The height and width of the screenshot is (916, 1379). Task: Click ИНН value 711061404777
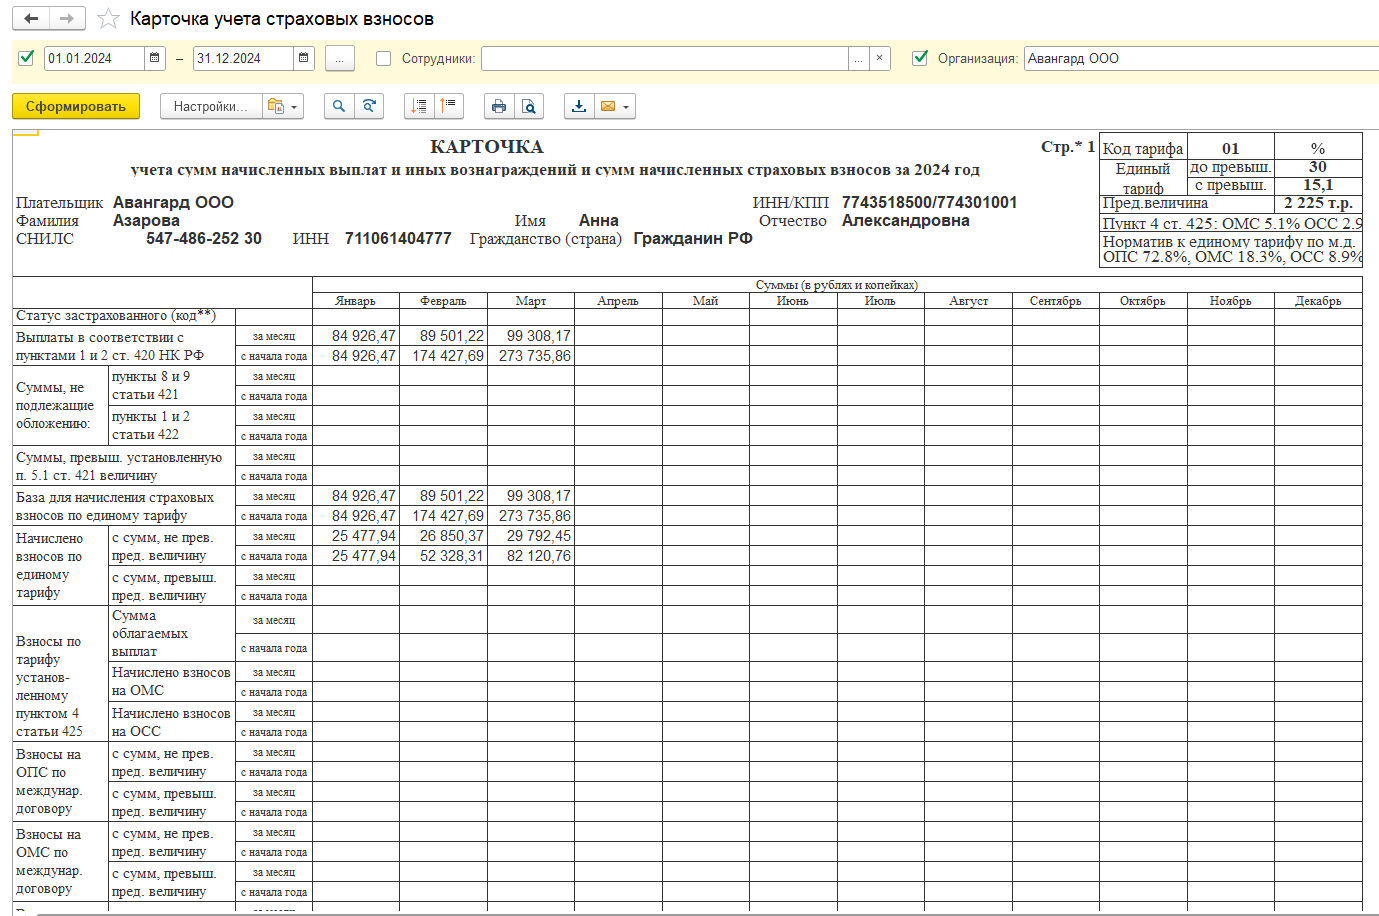398,238
